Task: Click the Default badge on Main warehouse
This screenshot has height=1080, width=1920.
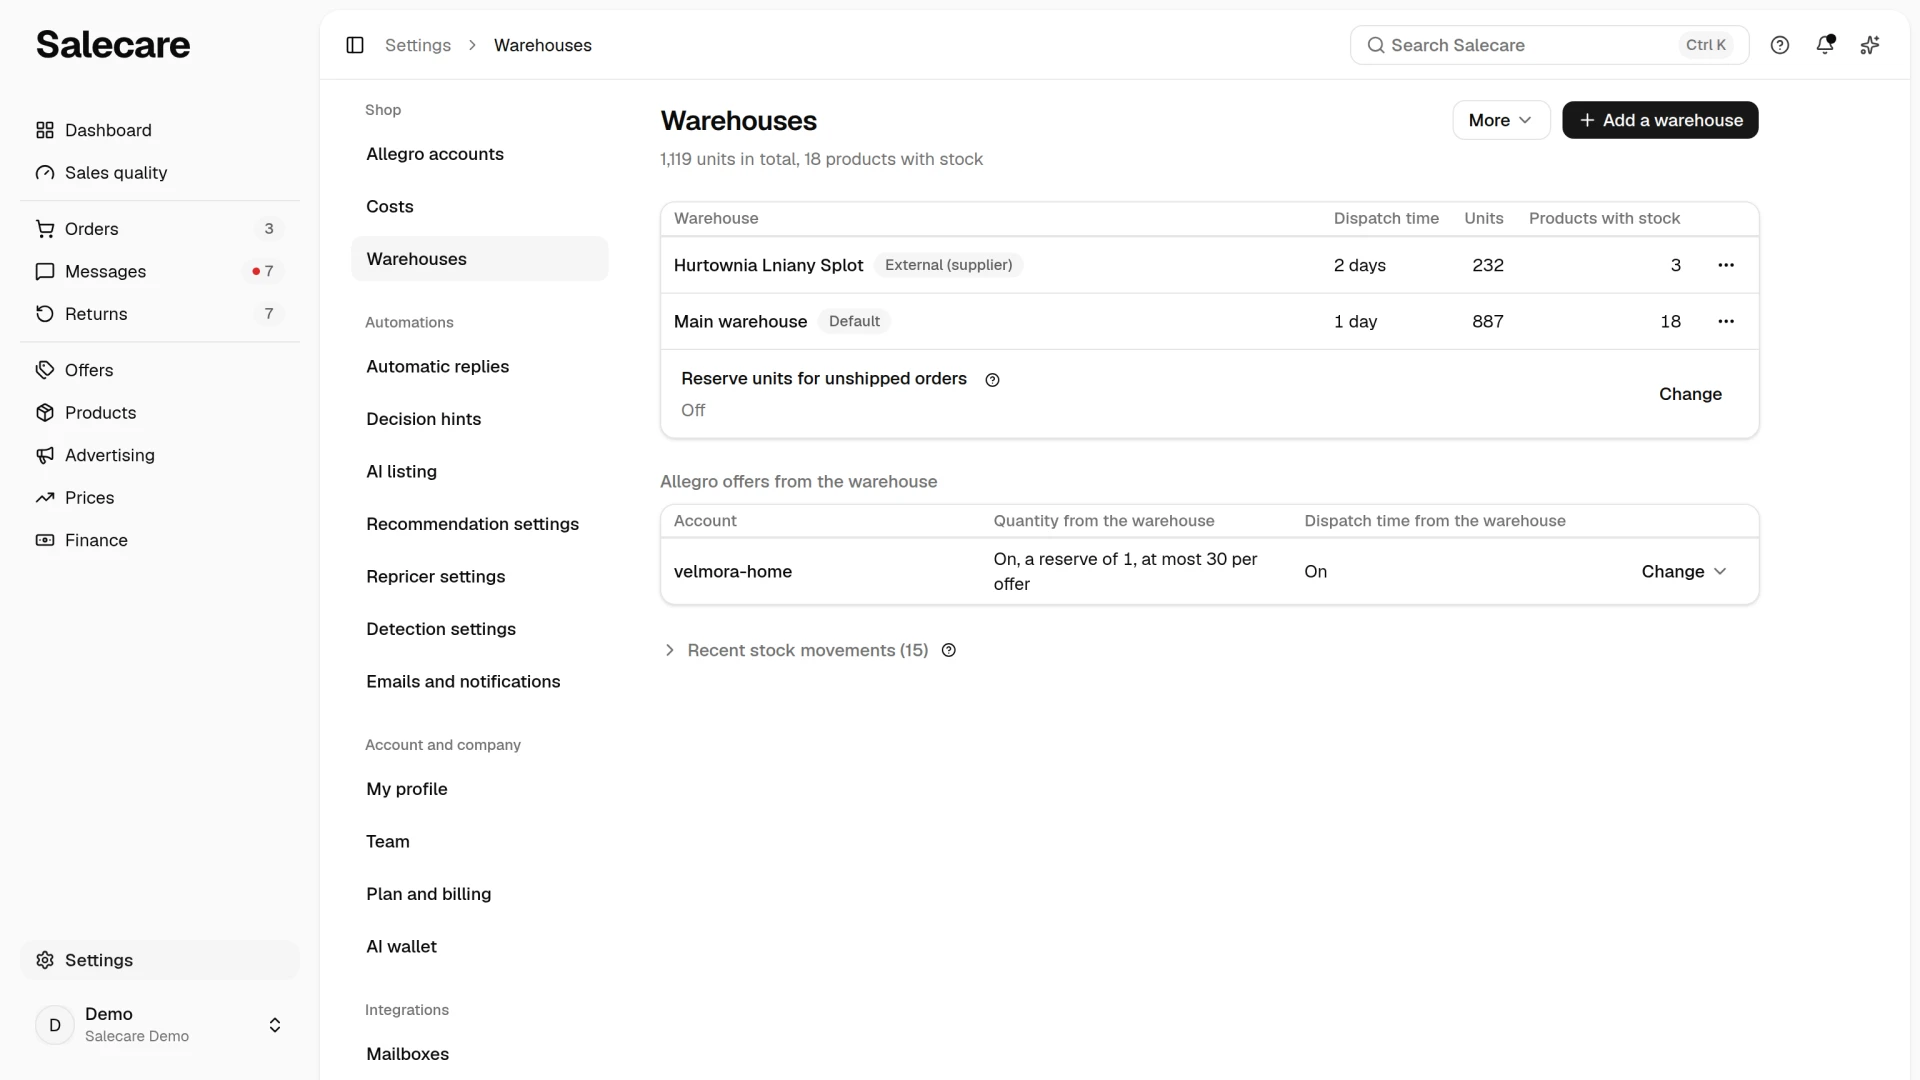Action: (854, 321)
